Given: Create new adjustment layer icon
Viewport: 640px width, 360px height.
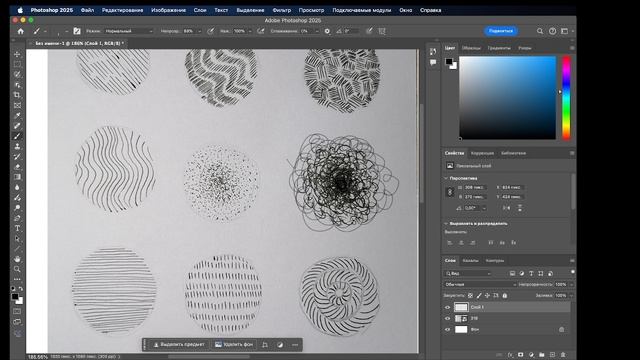Looking at the screenshot, I should [x=531, y=355].
